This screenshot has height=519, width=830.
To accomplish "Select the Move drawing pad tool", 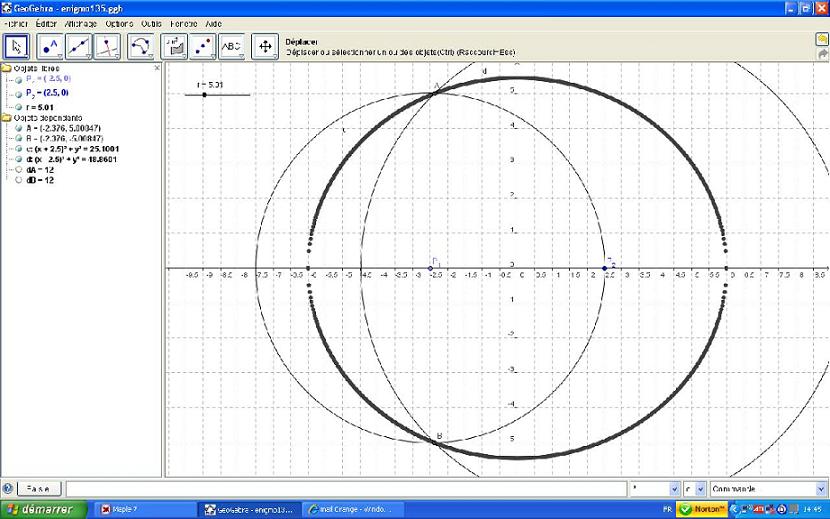I will coord(265,46).
